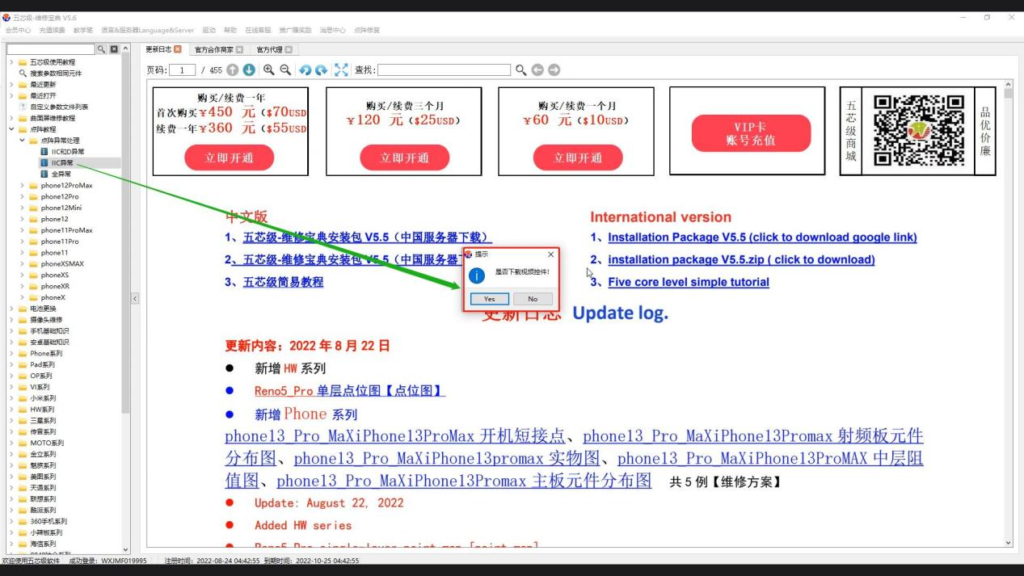Click the page number input field

click(182, 70)
